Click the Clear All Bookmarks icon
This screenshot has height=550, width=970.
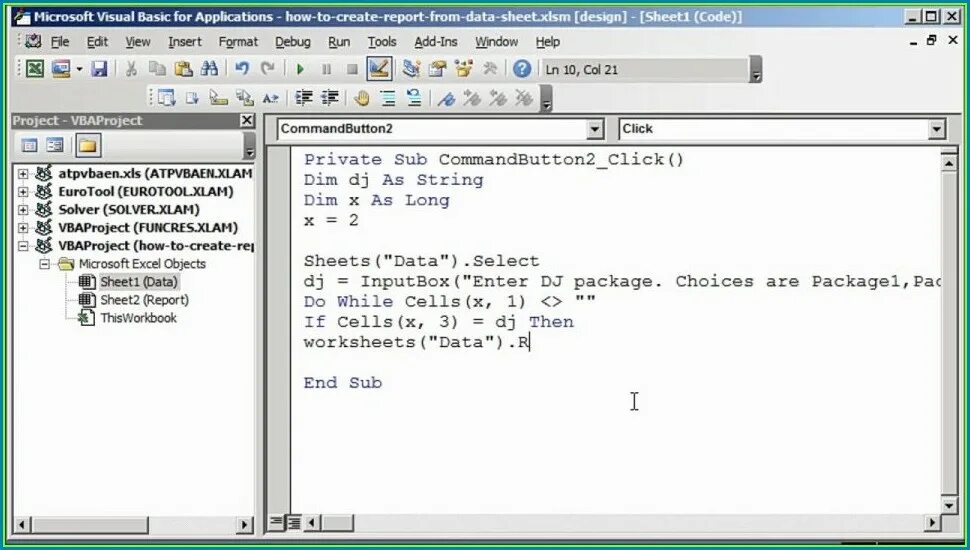[524, 98]
